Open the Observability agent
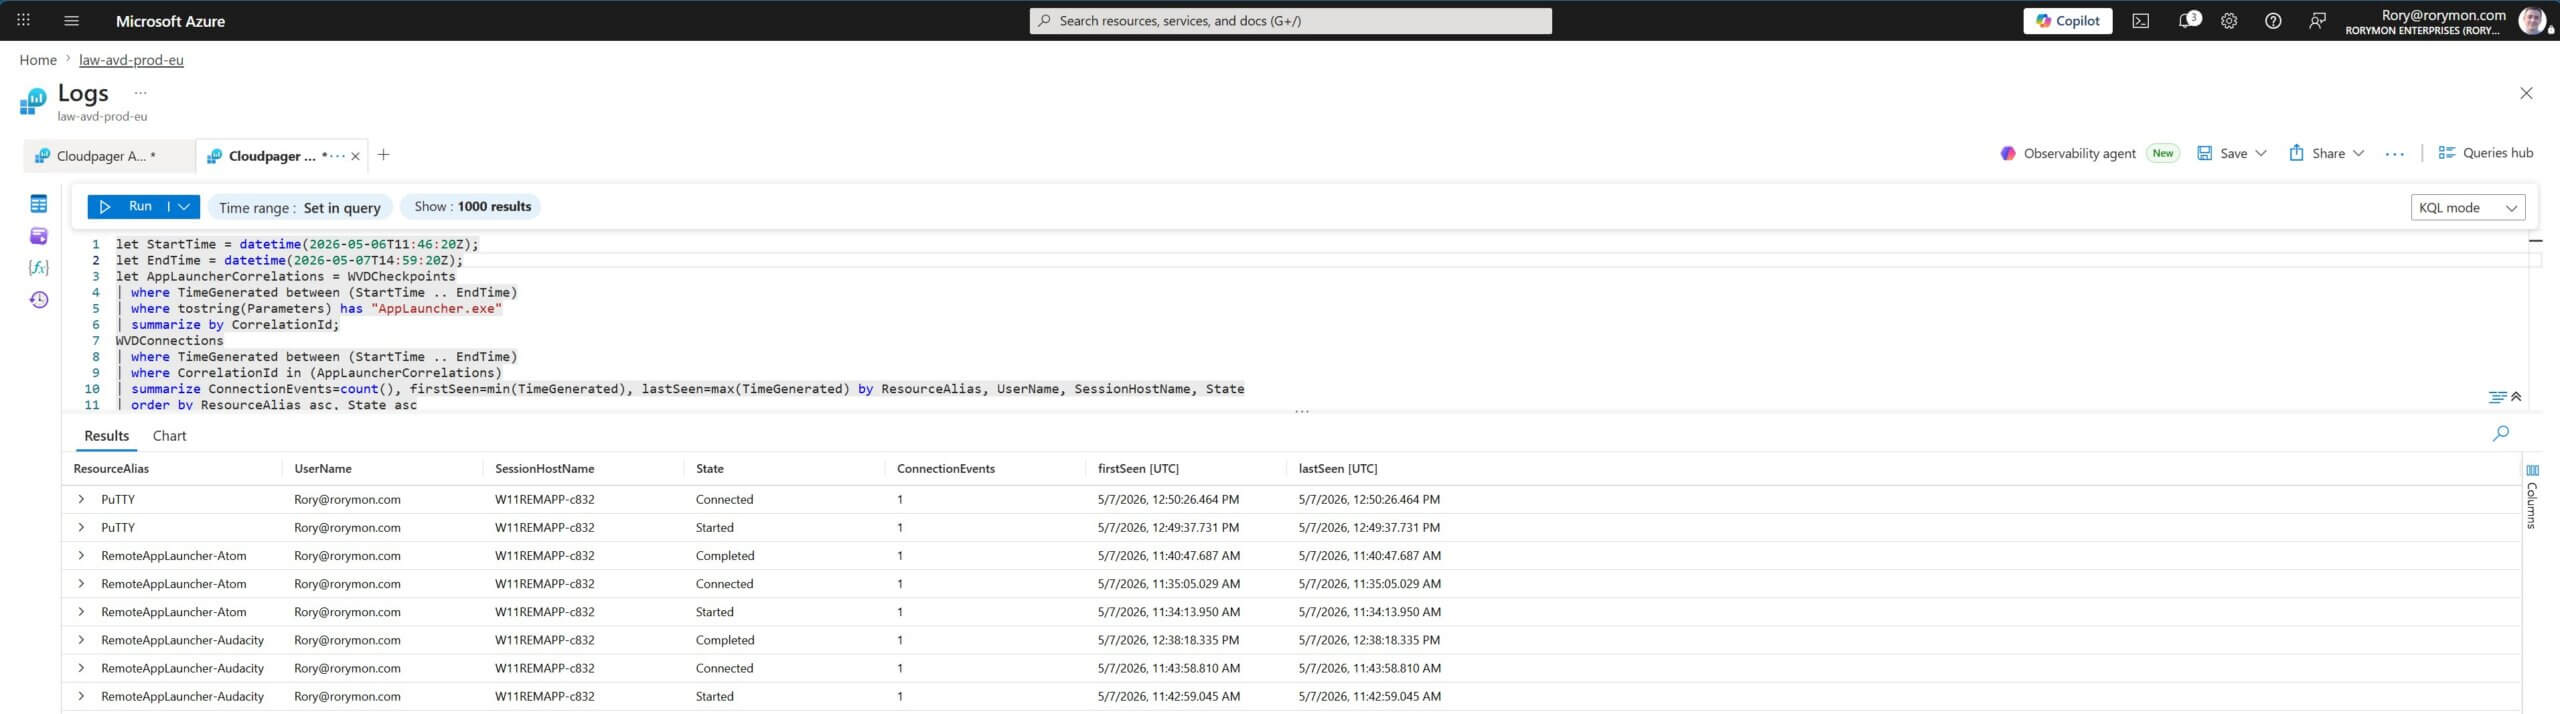 (2079, 153)
